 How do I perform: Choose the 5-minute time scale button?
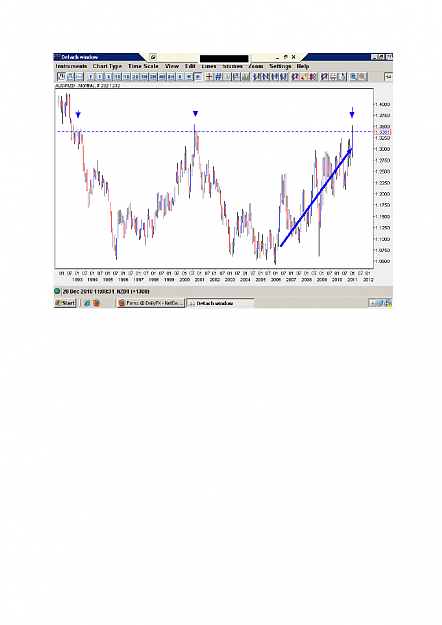(x=108, y=77)
